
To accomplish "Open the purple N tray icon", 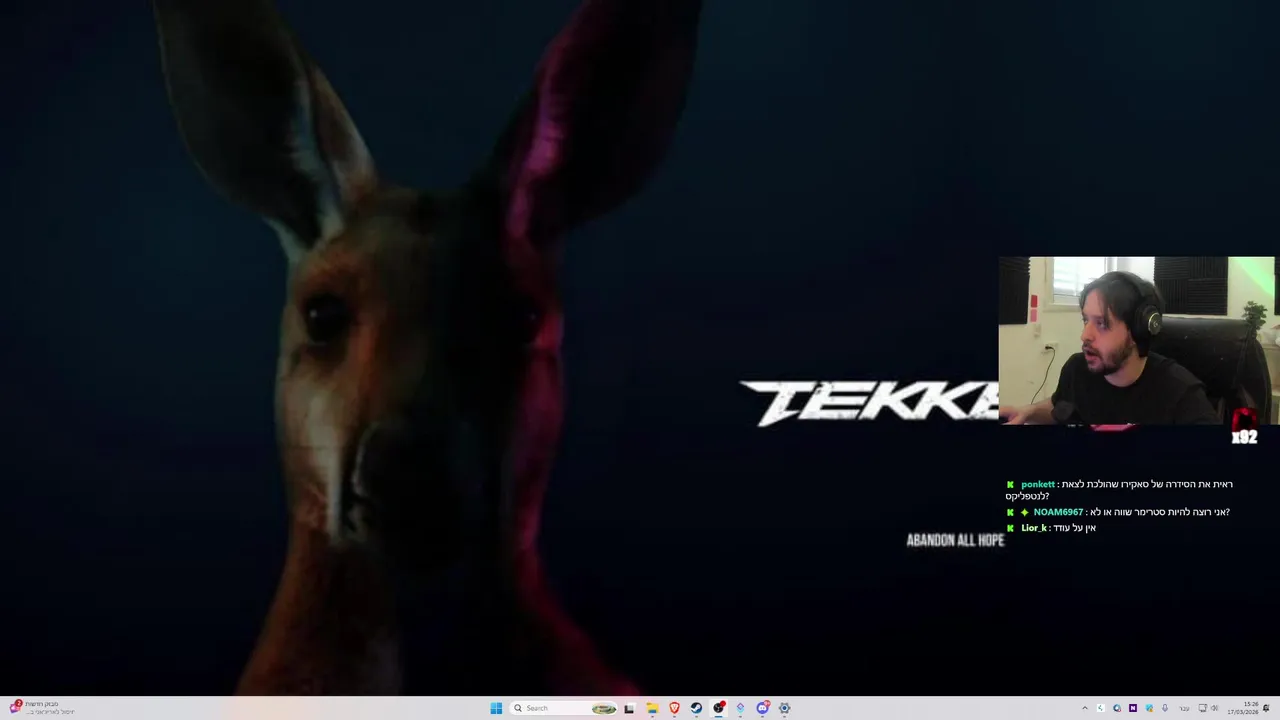I will coord(1133,708).
